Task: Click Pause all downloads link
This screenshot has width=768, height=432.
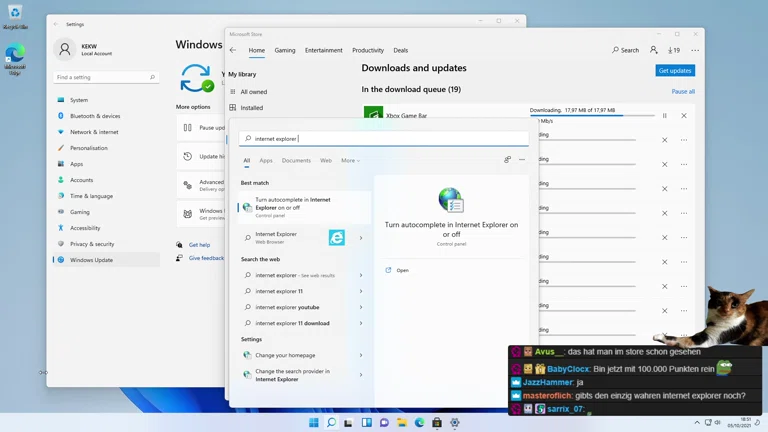Action: (683, 92)
